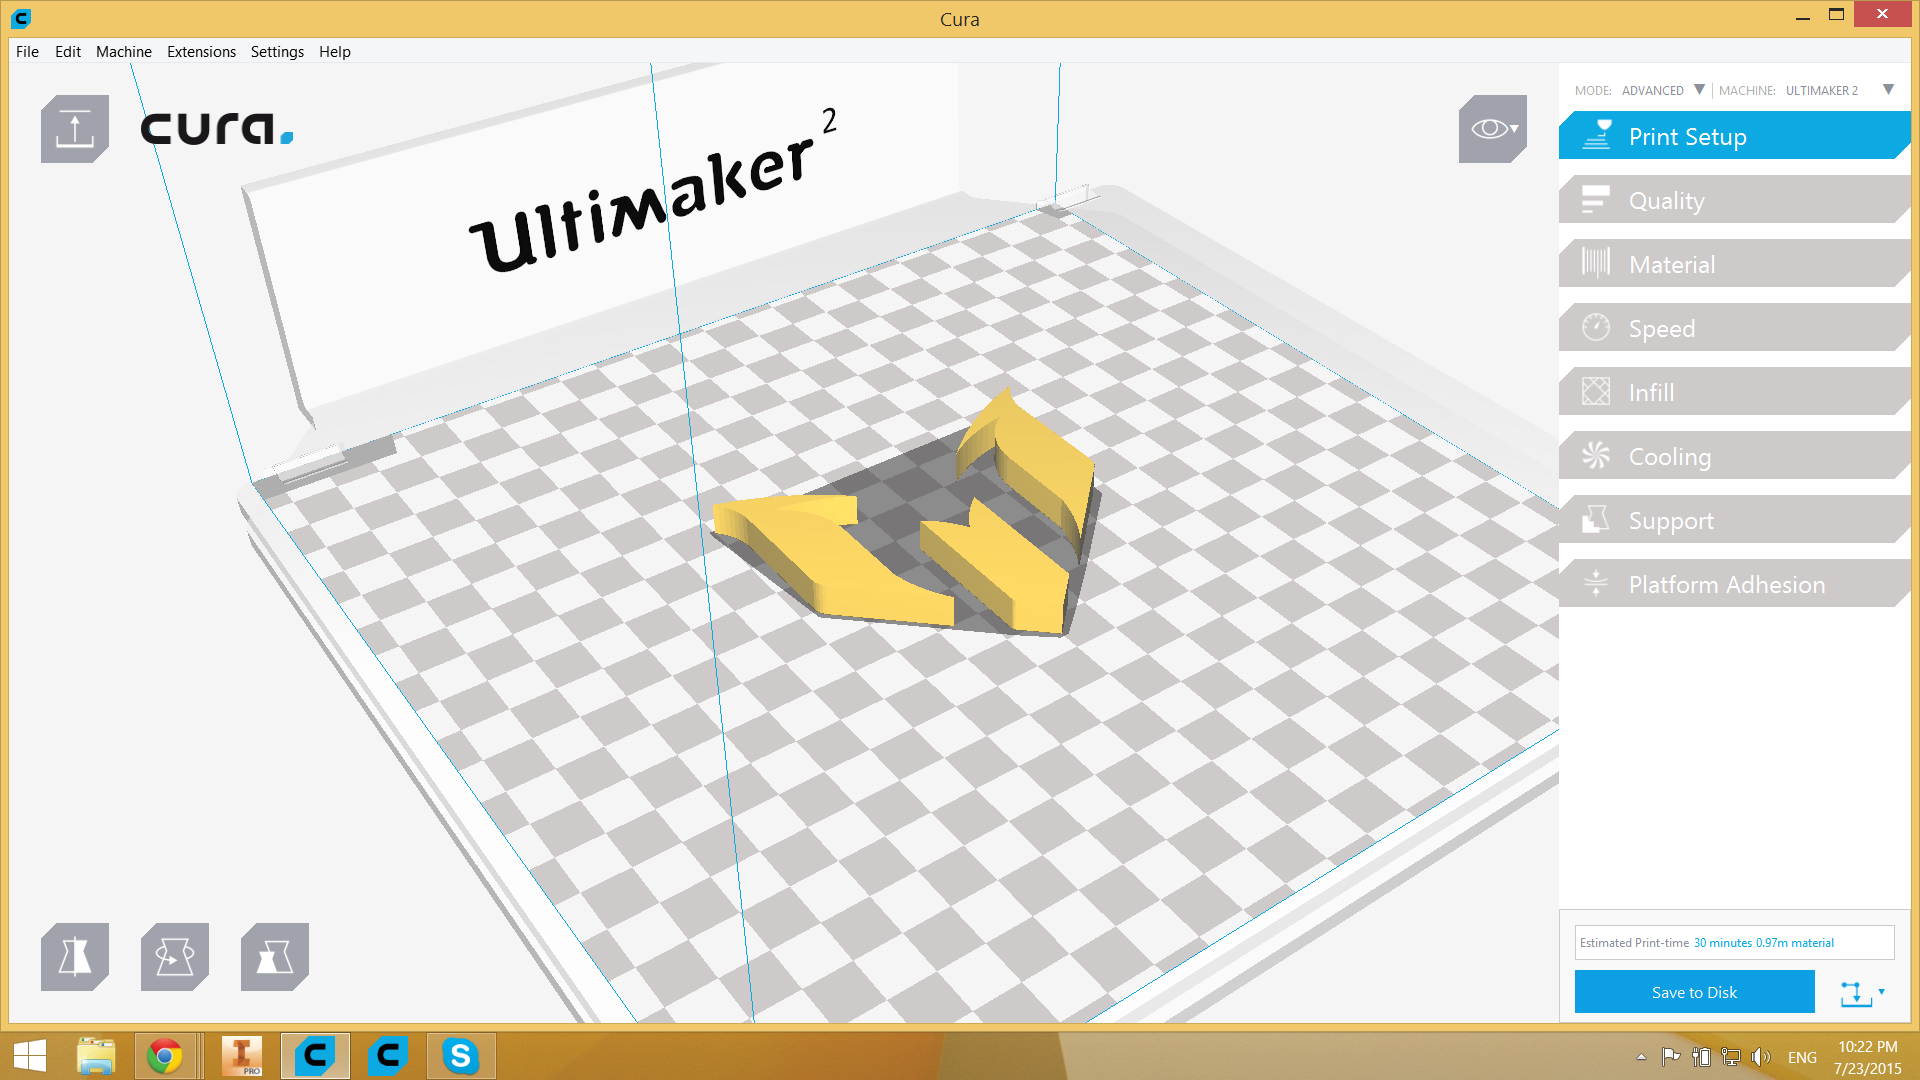
Task: Expand the Cooling settings section
Action: pyautogui.click(x=1735, y=456)
